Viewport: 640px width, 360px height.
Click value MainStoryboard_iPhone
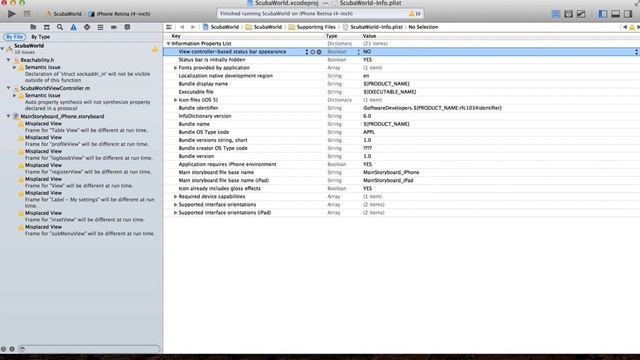tap(391, 172)
